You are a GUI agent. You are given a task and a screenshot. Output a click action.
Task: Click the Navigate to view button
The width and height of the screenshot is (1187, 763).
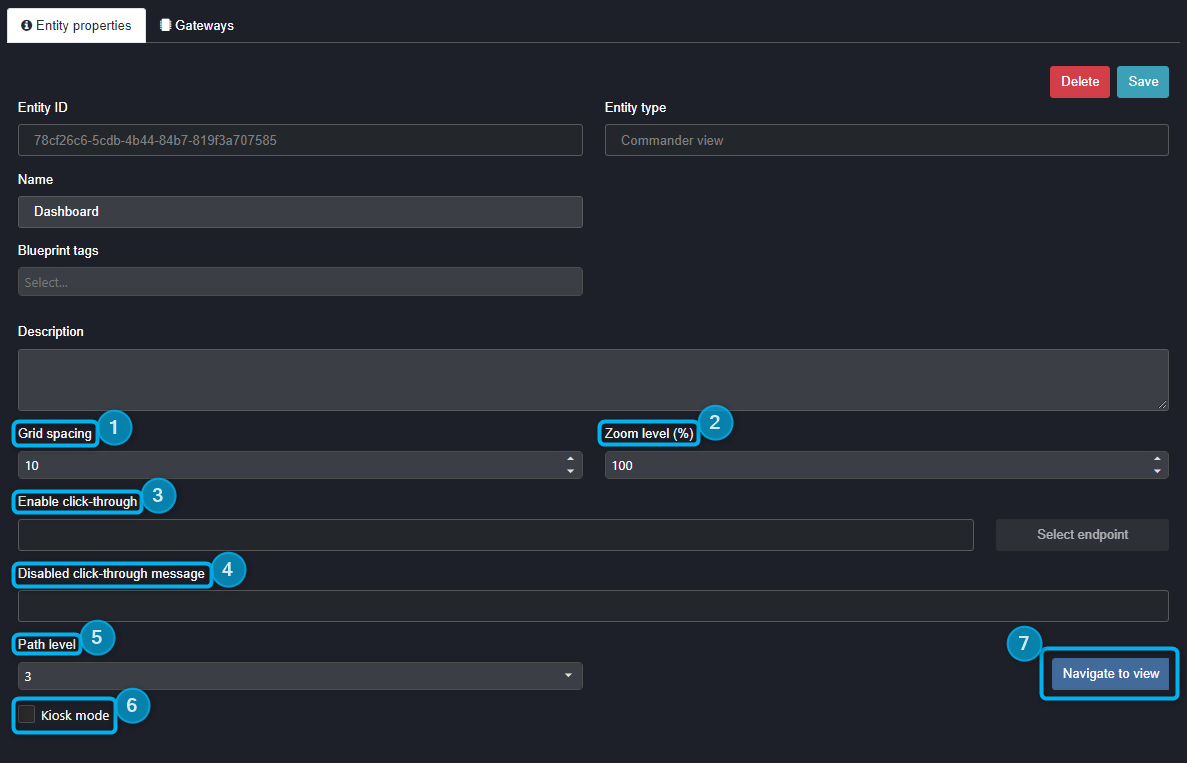pyautogui.click(x=1109, y=673)
